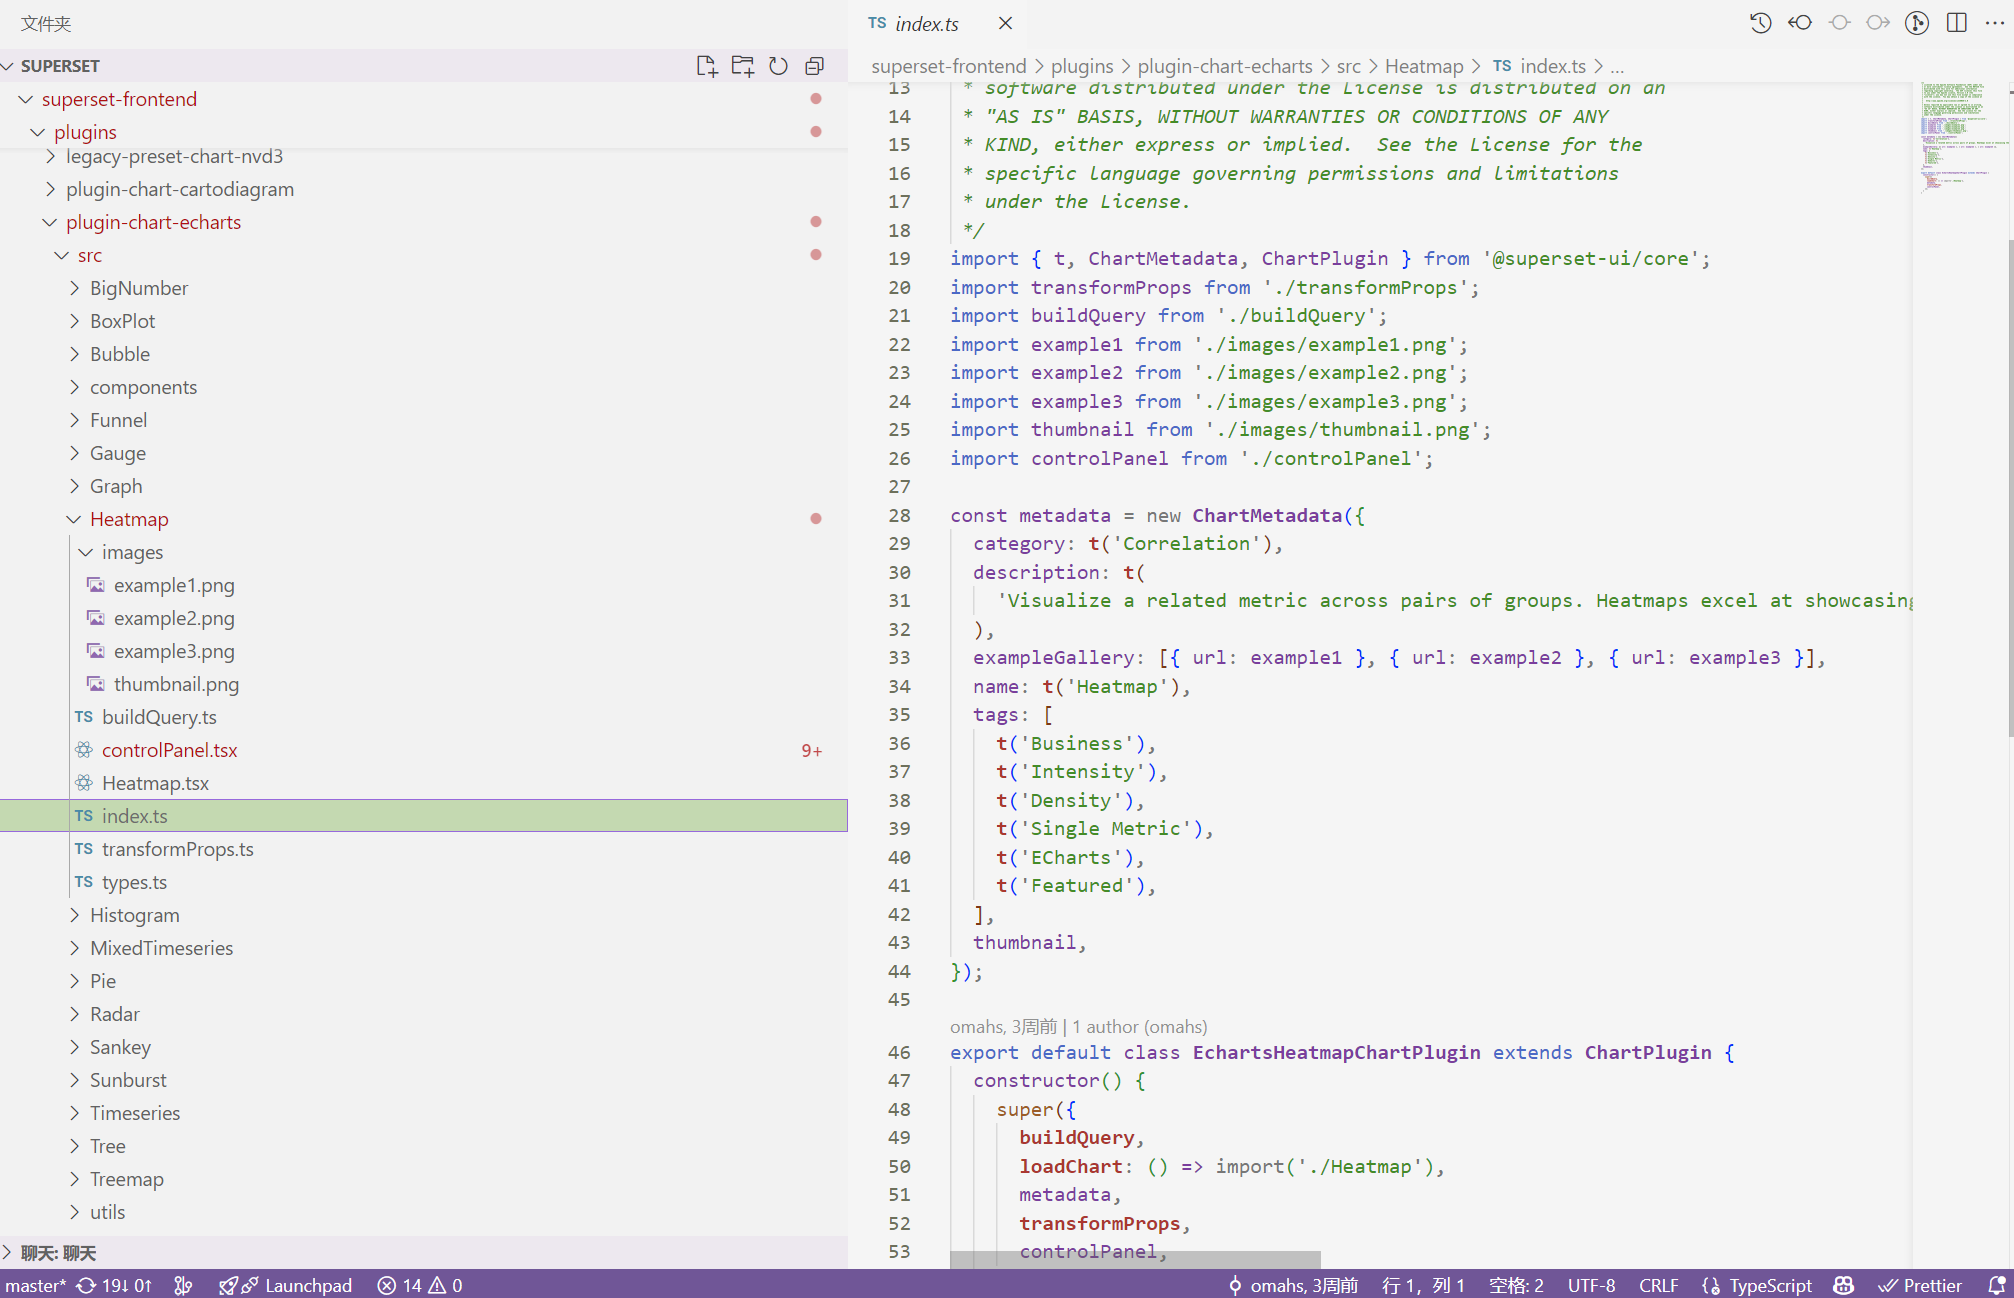Viewport: 2014px width, 1298px height.
Task: Click the notifications bell in status bar
Action: [x=1996, y=1285]
